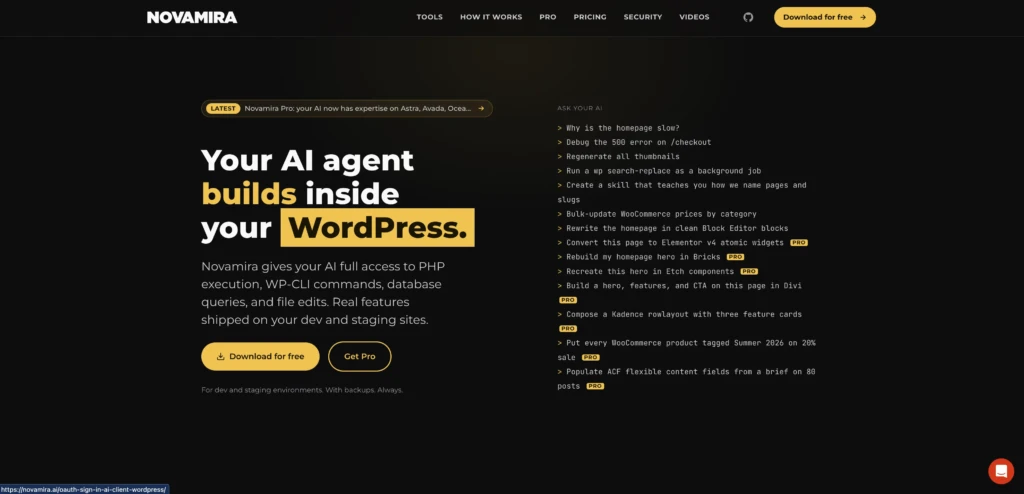The height and width of the screenshot is (494, 1024).
Task: Open the chat support bubble icon
Action: [x=1000, y=470]
